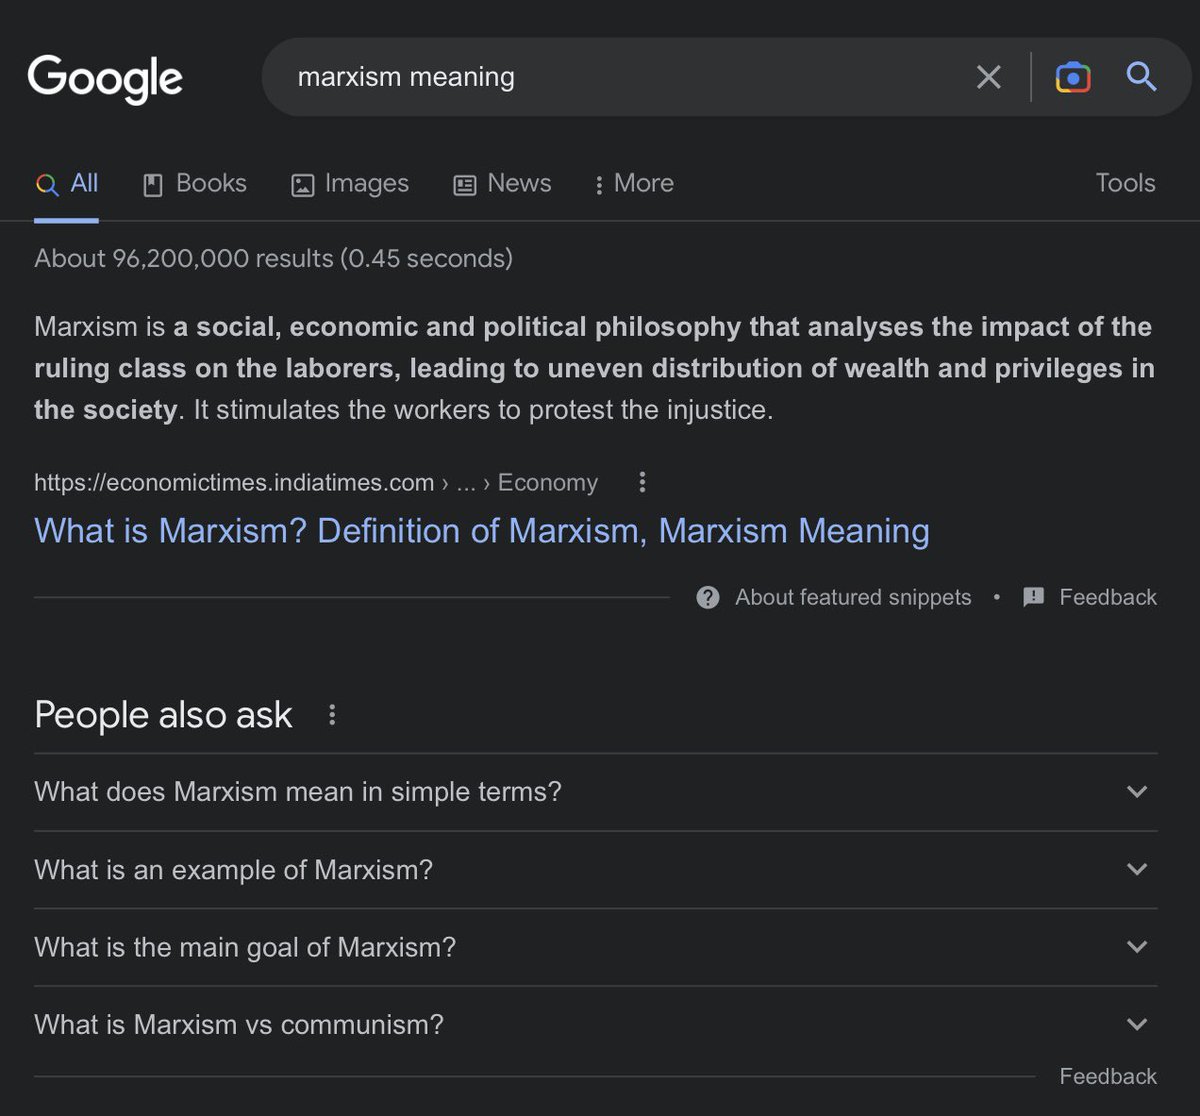Image resolution: width=1200 pixels, height=1116 pixels.
Task: Open the People also ask three-dot options
Action: tap(332, 716)
